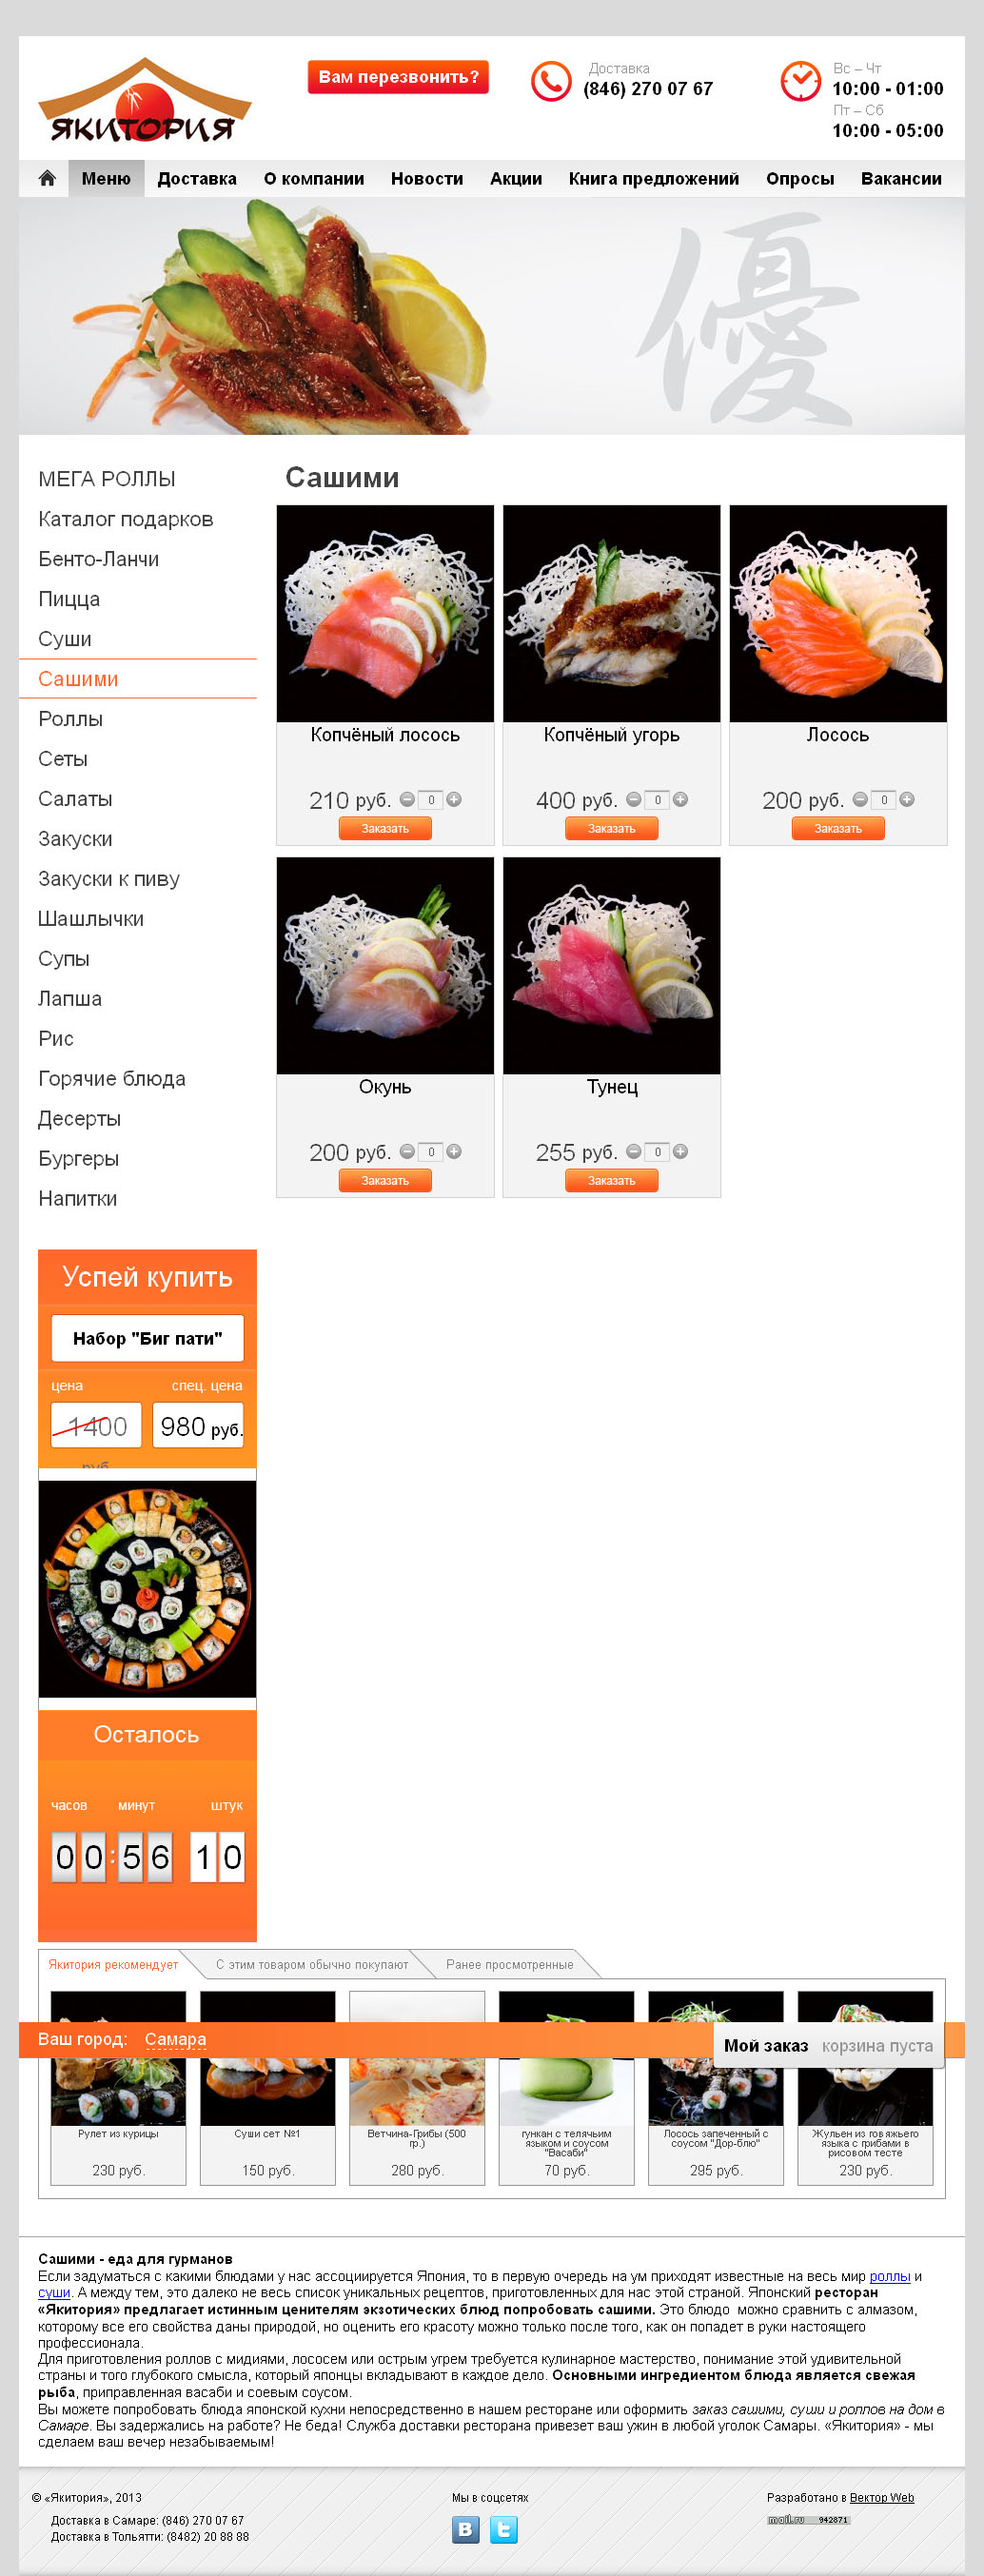Viewport: 984px width, 2576px height.
Task: Click the Копчёный угорь quantity field
Action: tap(657, 799)
